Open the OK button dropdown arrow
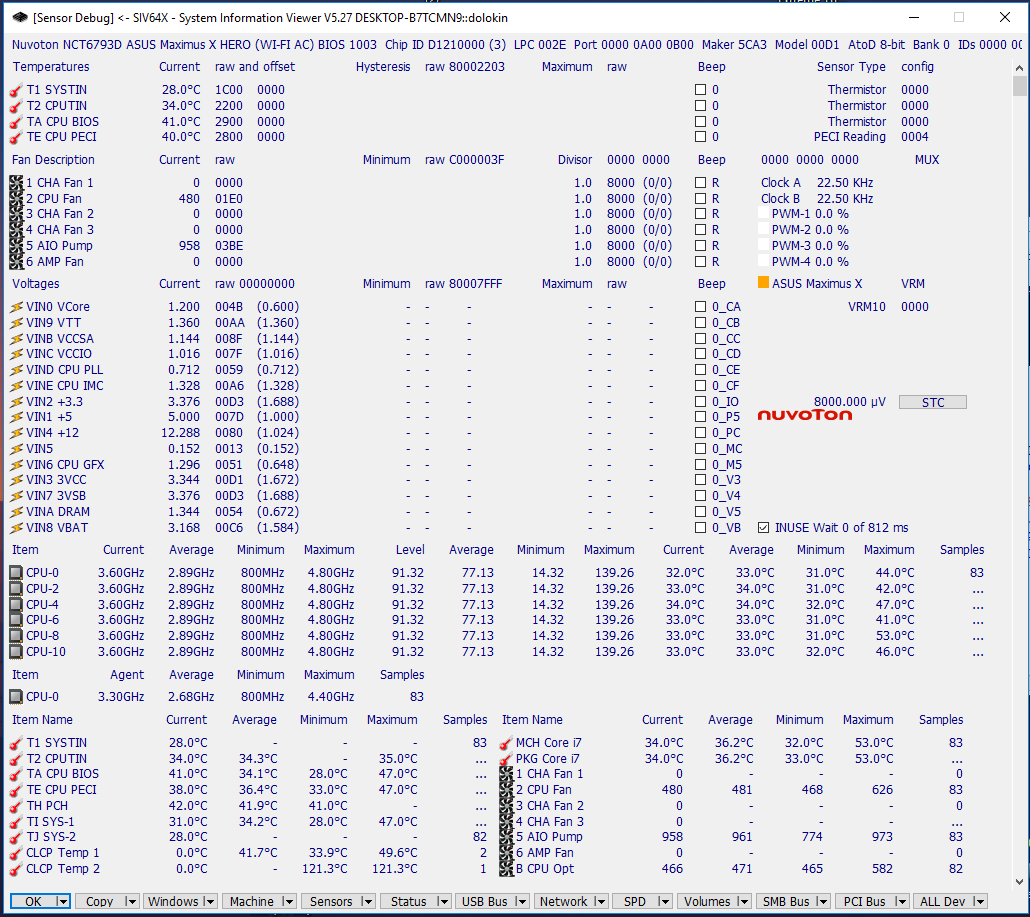The width and height of the screenshot is (1030, 917). click(x=62, y=902)
